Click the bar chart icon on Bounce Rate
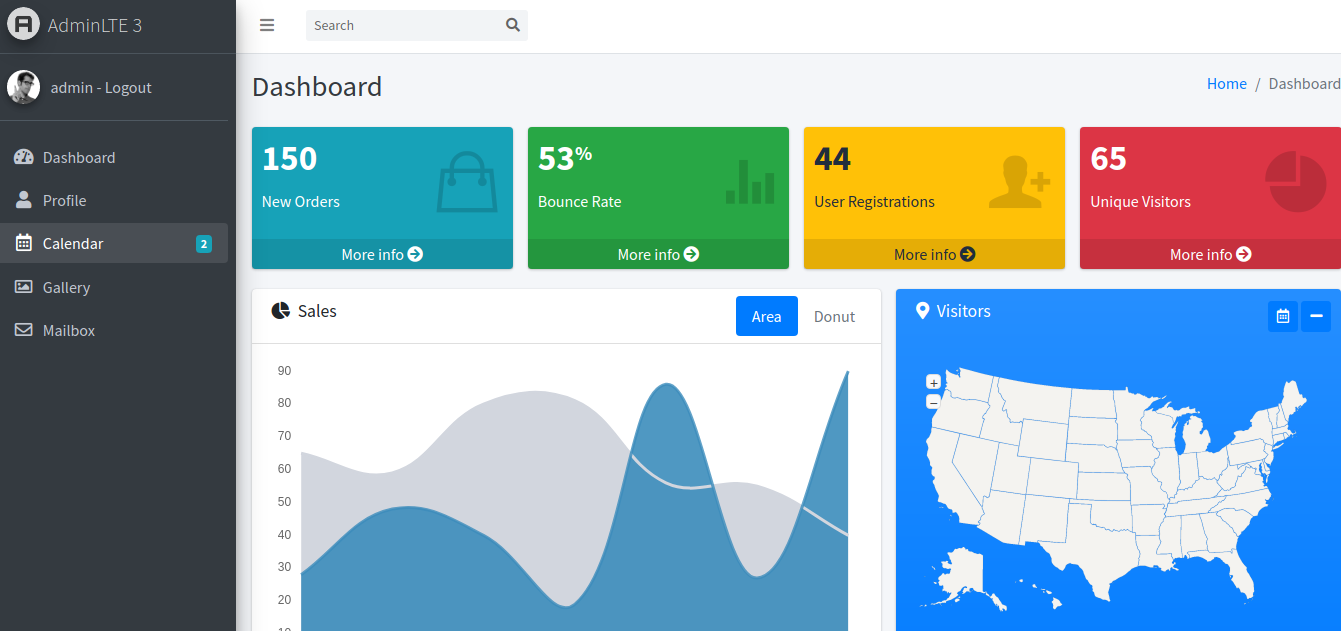1341x631 pixels. click(750, 182)
